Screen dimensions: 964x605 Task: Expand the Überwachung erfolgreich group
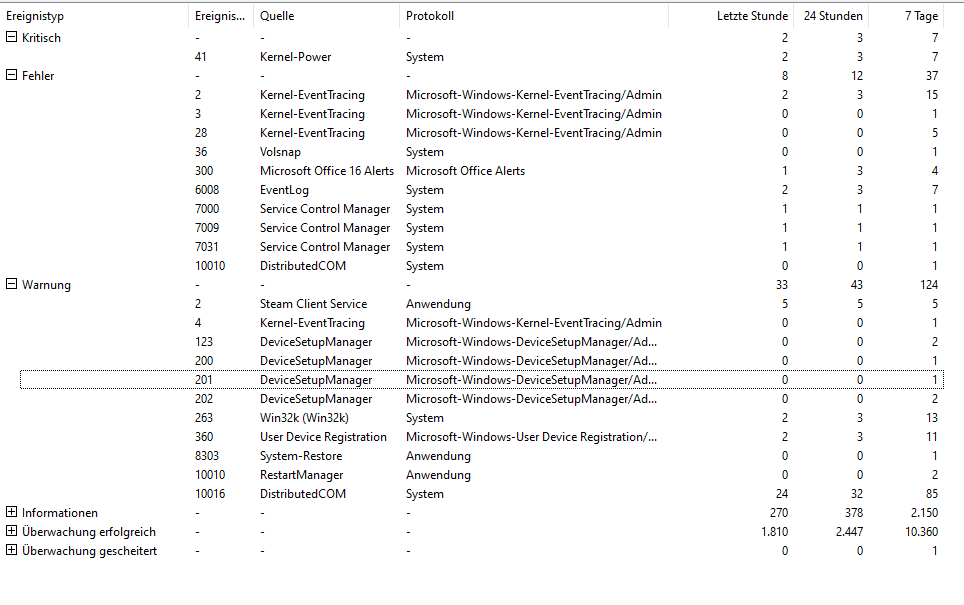point(11,531)
